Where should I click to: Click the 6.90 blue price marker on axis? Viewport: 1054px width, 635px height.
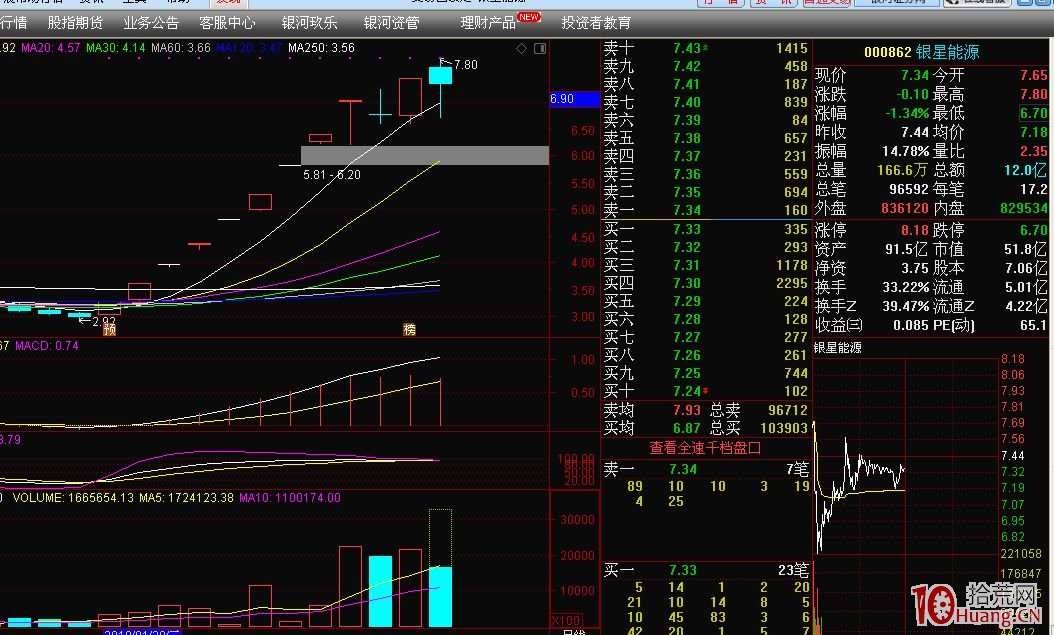pos(575,99)
